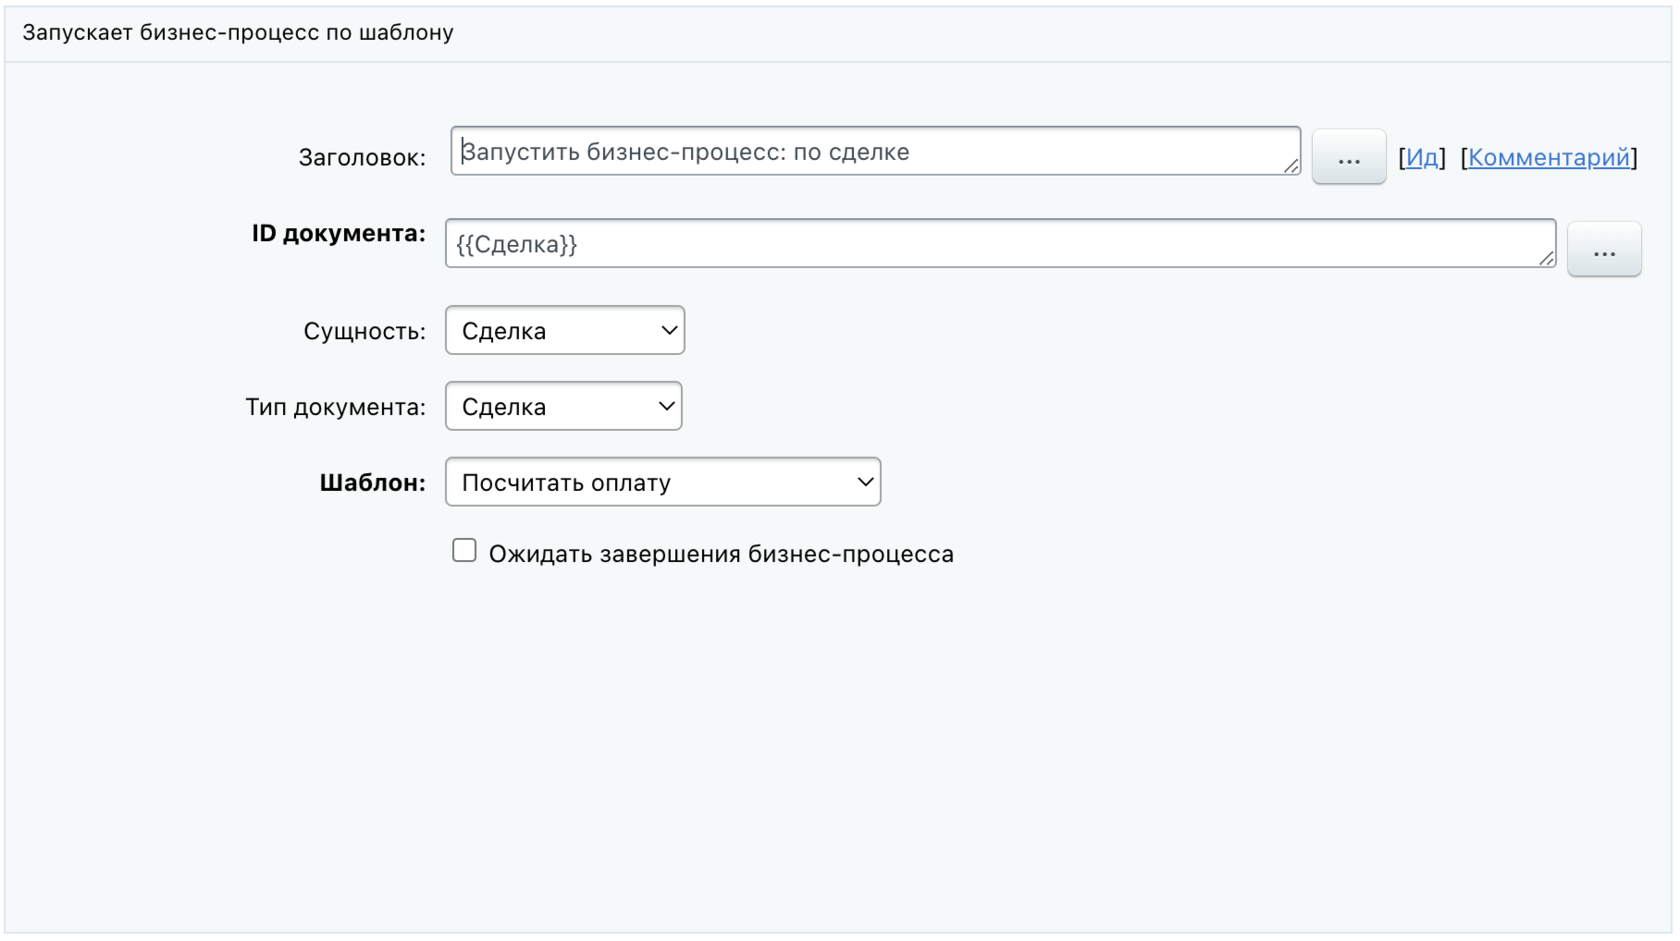Grab the resize handle of ID документа textarea

[x=1546, y=258]
